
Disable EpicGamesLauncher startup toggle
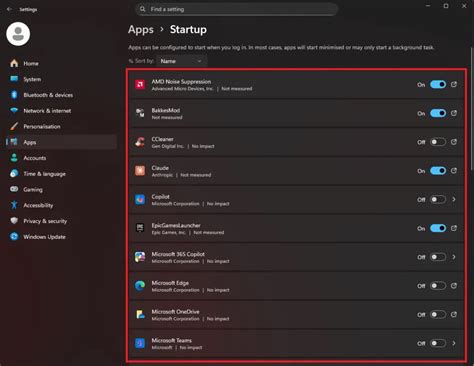click(x=438, y=228)
